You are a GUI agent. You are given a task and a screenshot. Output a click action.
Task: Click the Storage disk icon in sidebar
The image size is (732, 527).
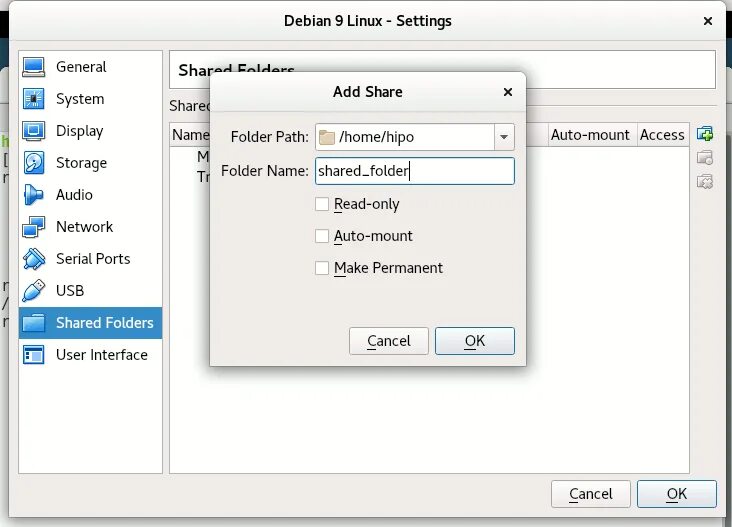point(34,163)
